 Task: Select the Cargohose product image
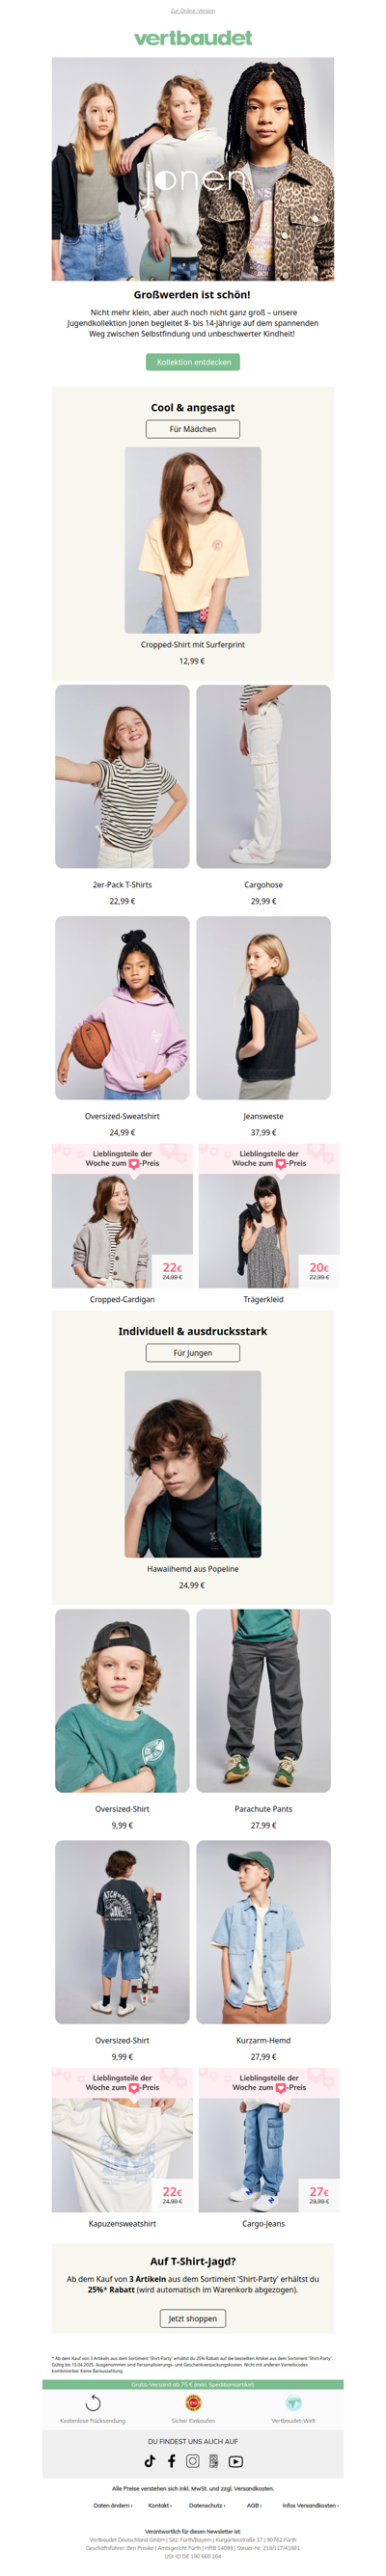tap(263, 776)
